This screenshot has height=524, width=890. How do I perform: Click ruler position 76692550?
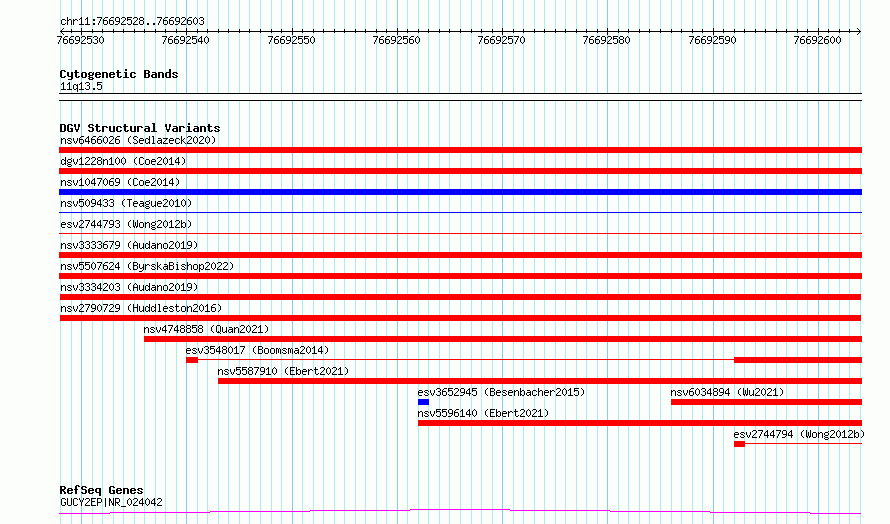[291, 40]
